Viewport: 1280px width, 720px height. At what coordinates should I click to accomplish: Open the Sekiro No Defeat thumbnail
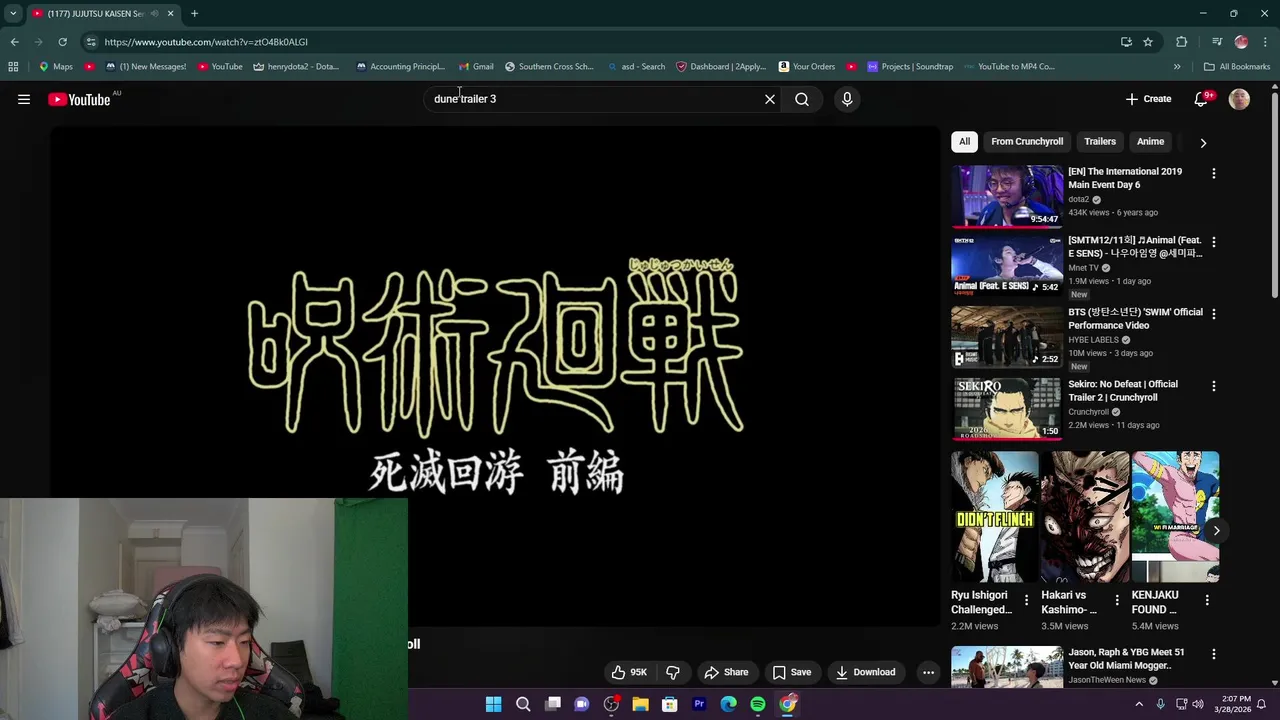1006,408
